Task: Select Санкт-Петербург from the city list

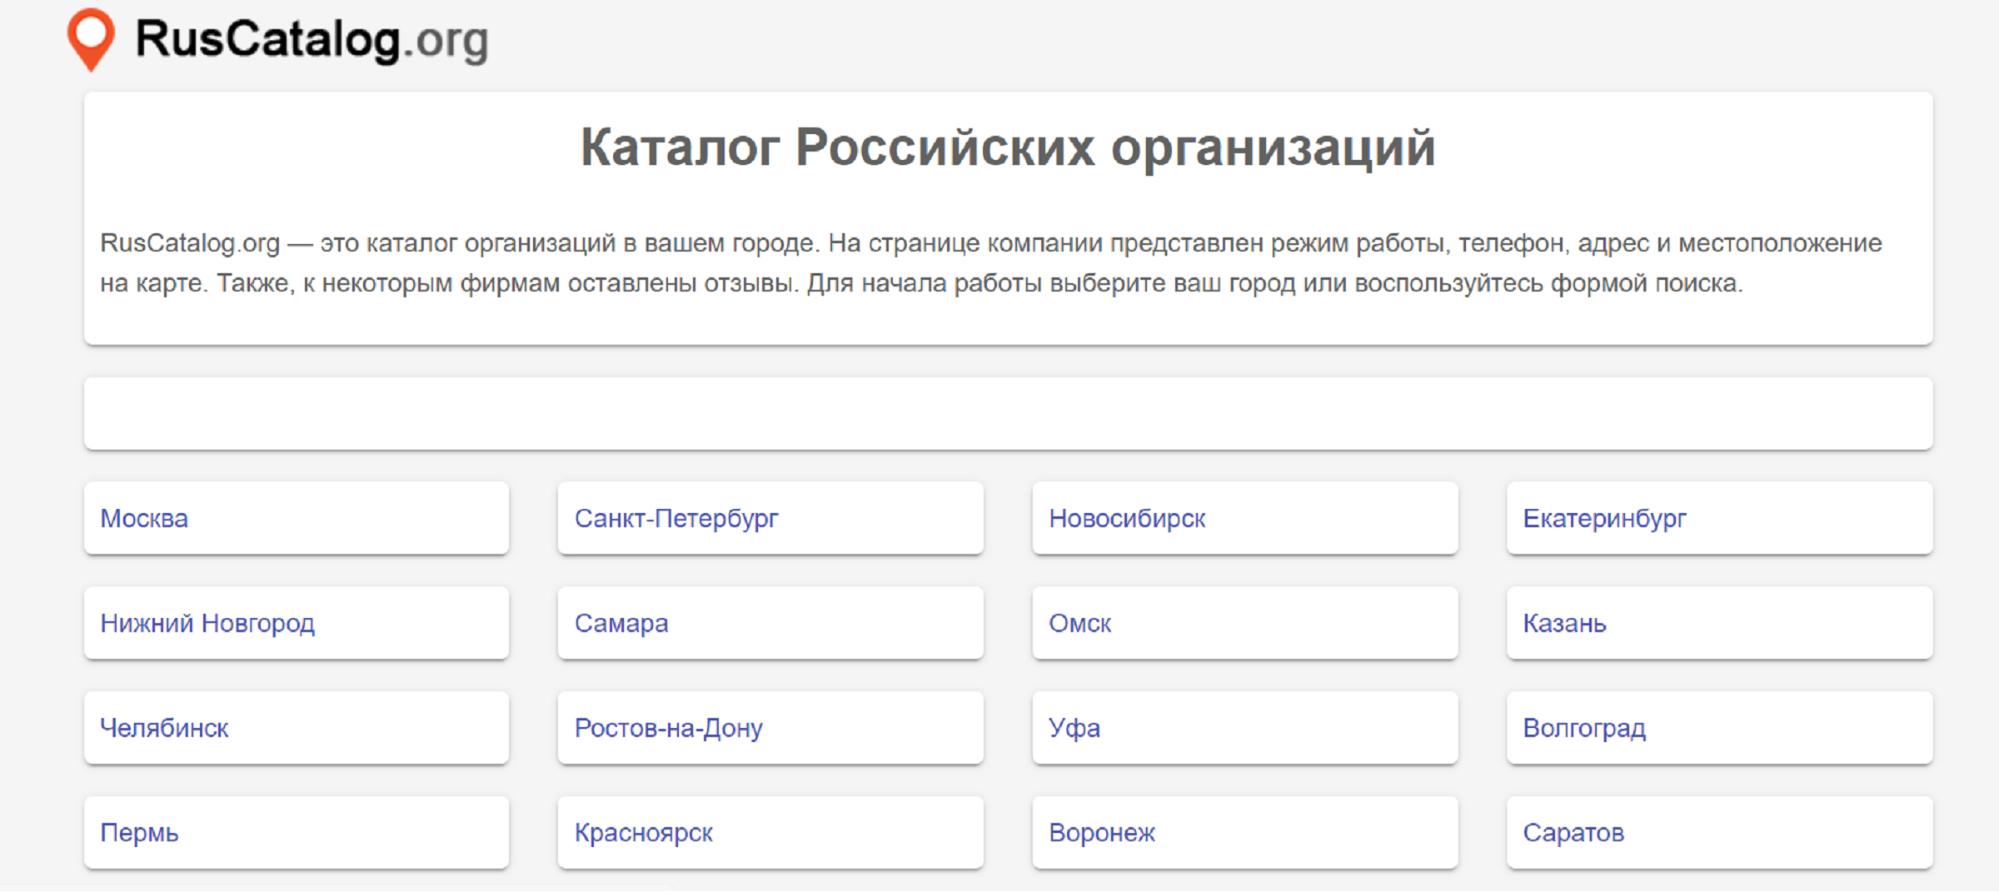Action: [x=676, y=518]
